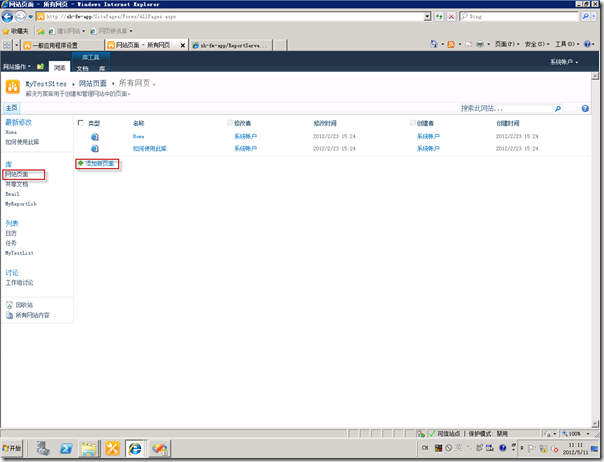604x462 pixels.
Task: Open the 工具(O) command bar menu
Action: tap(567, 44)
